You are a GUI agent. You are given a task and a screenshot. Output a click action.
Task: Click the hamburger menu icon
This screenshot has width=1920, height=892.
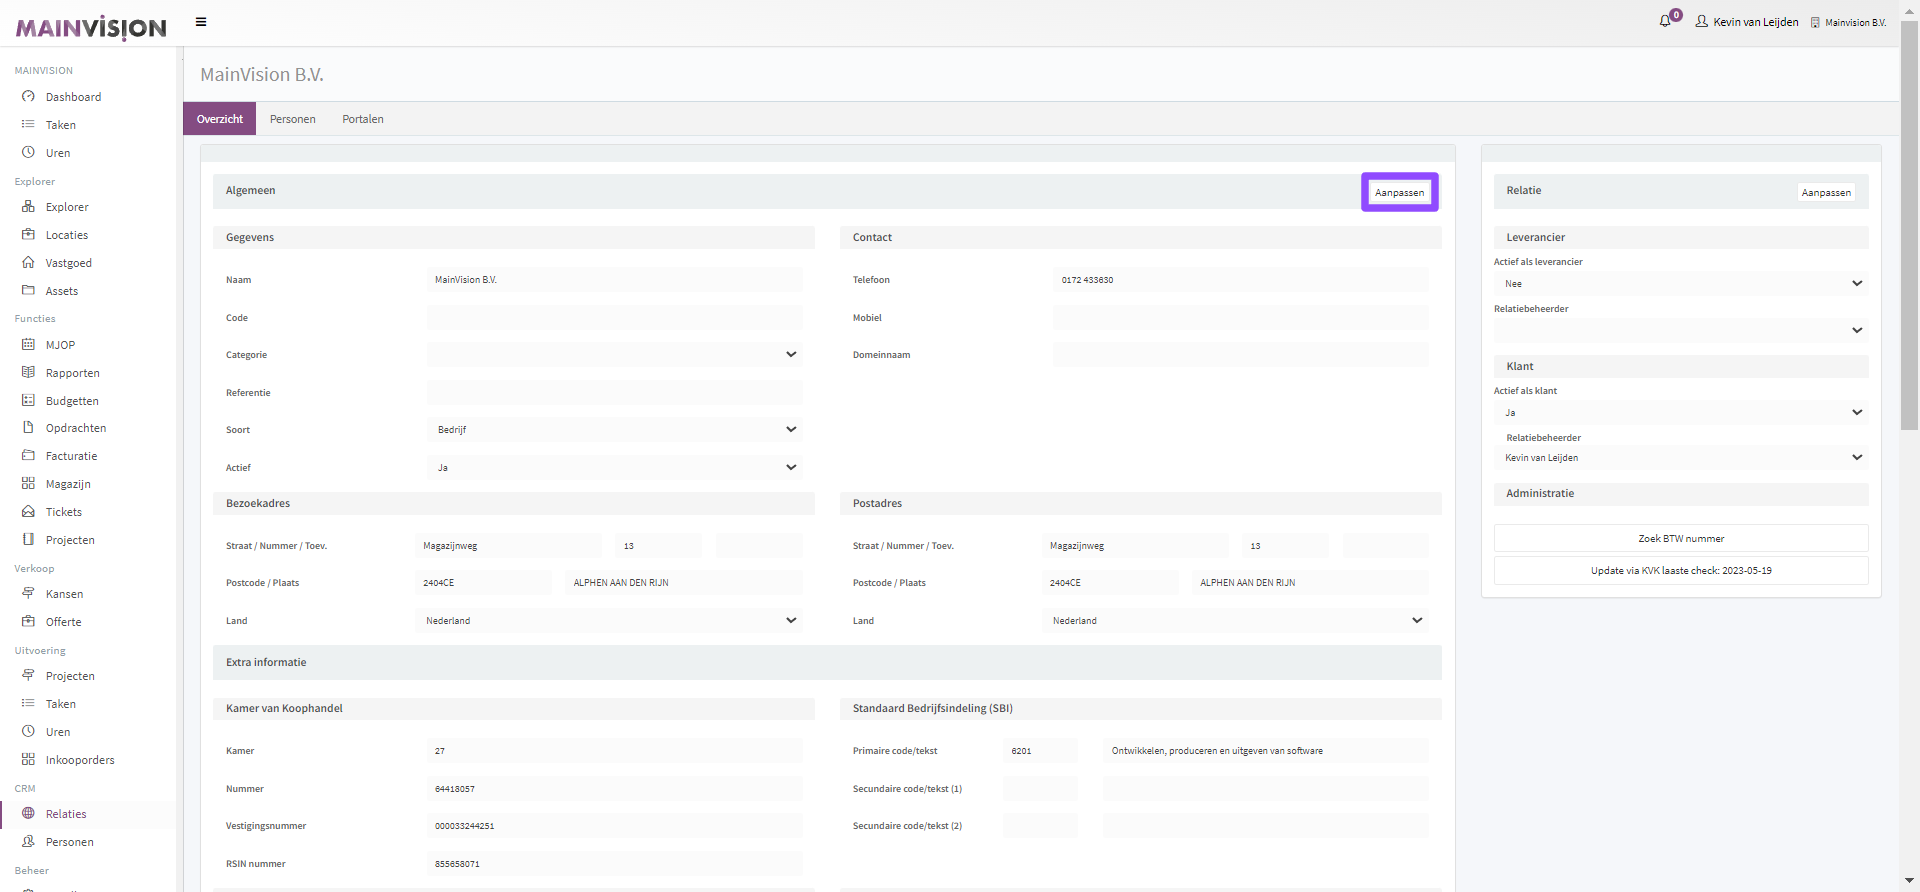(x=201, y=22)
